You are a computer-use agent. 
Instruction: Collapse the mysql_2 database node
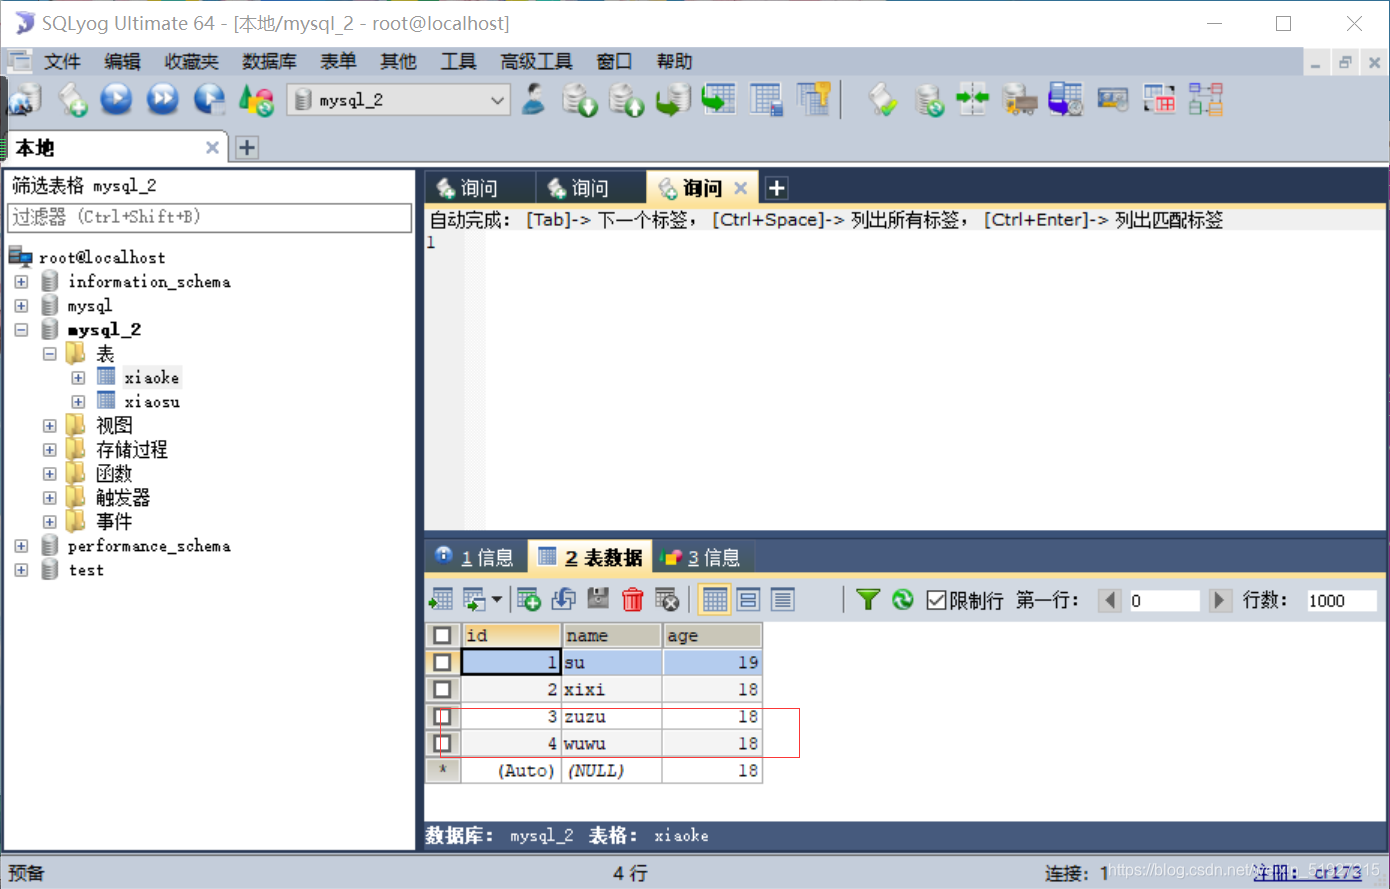click(x=21, y=330)
